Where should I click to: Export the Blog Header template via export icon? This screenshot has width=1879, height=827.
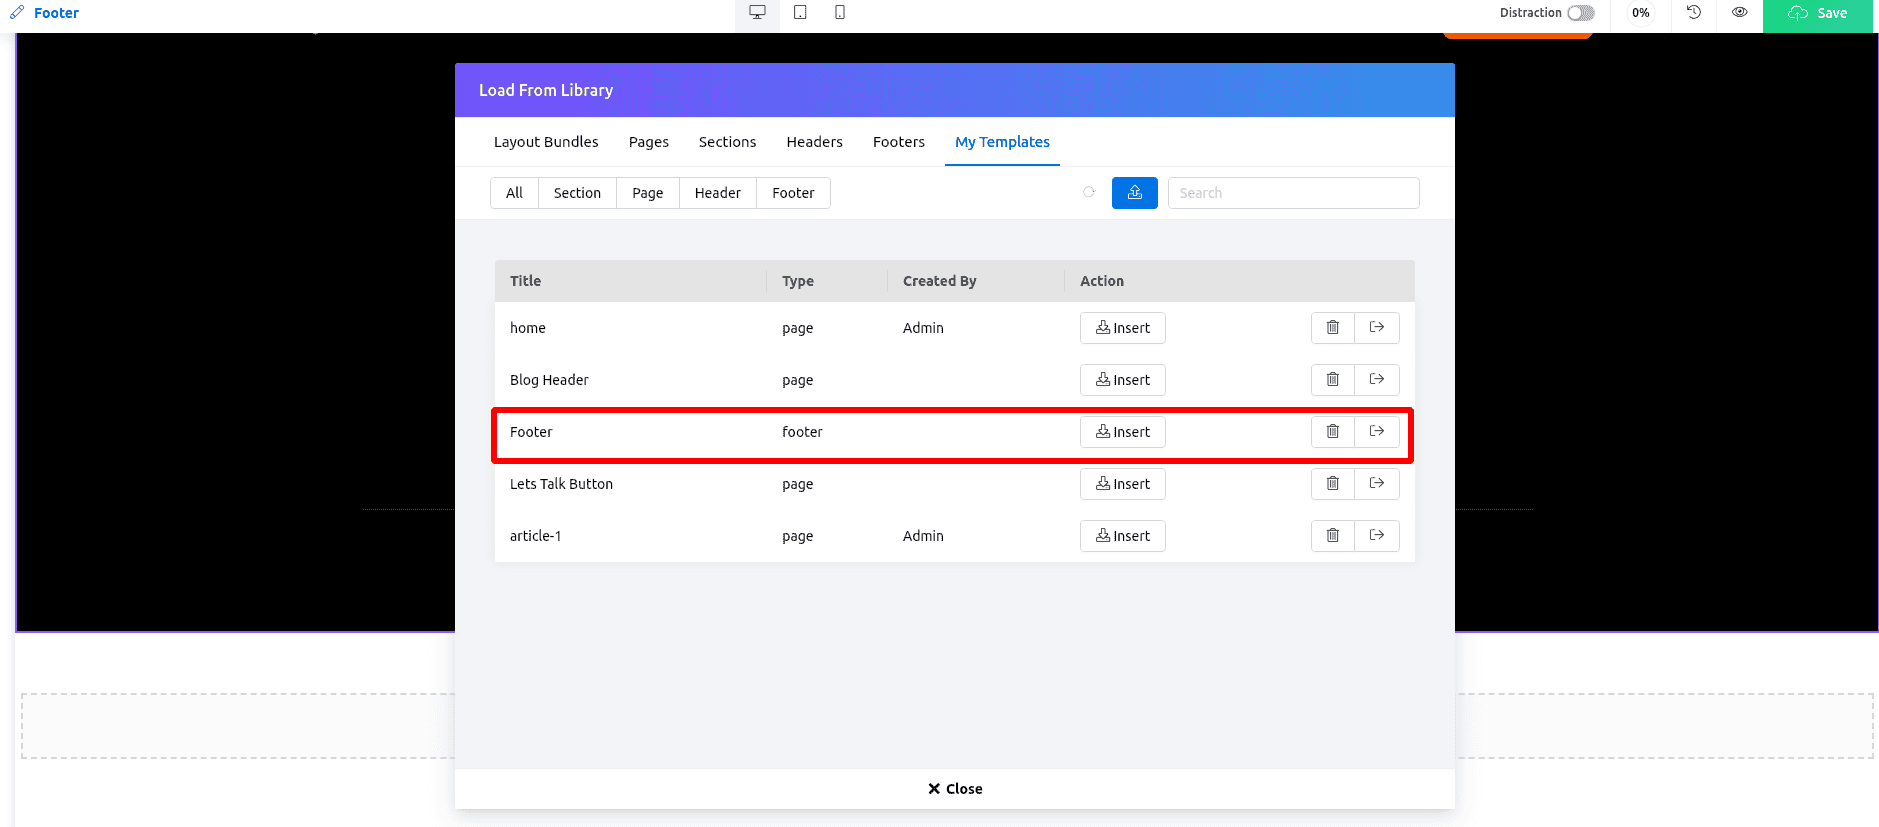coord(1377,380)
